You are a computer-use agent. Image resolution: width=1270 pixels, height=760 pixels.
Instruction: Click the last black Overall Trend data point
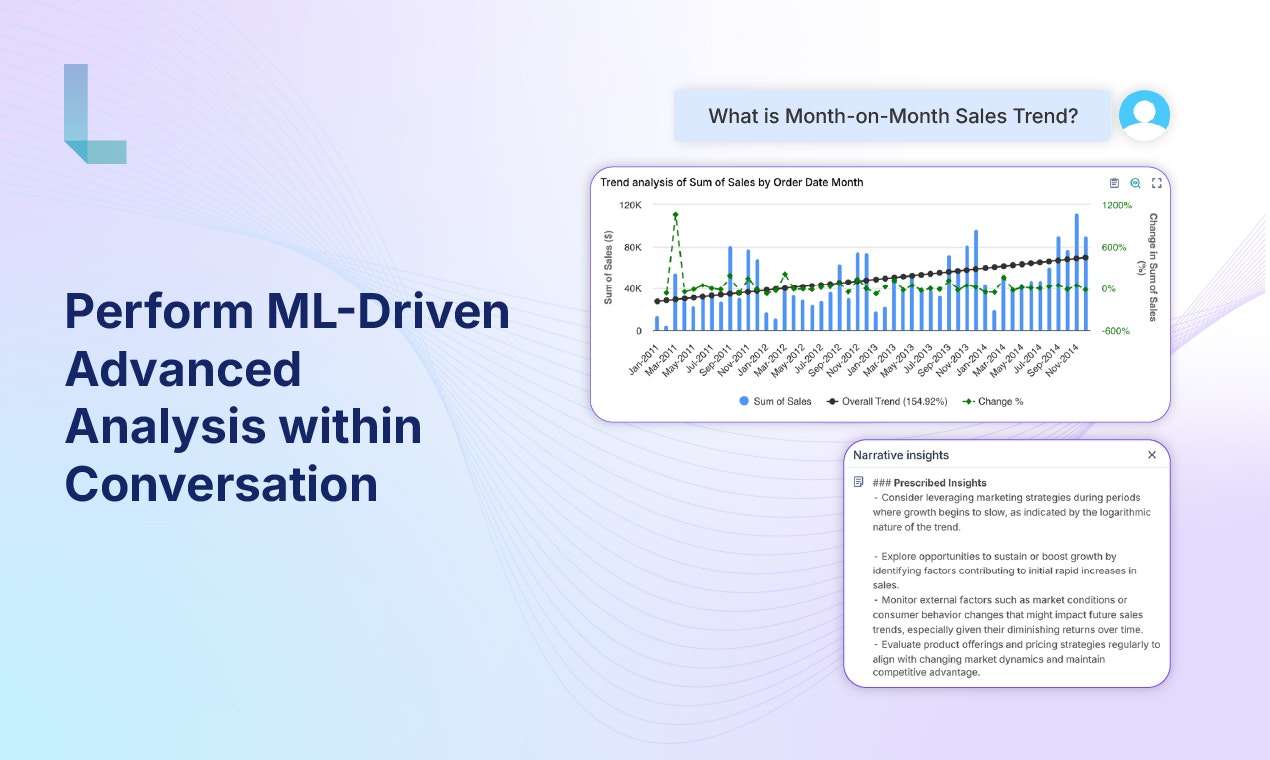pyautogui.click(x=1086, y=257)
